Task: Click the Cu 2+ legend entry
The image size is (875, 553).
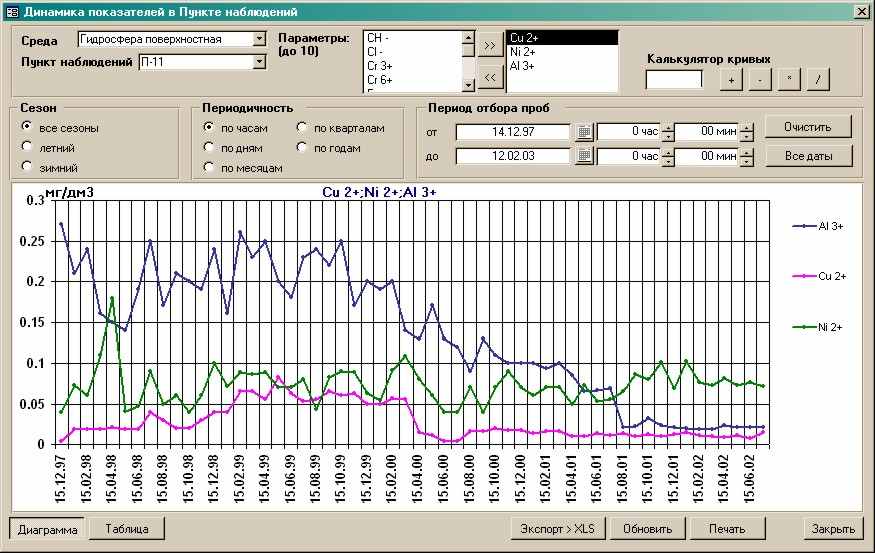Action: tap(819, 276)
